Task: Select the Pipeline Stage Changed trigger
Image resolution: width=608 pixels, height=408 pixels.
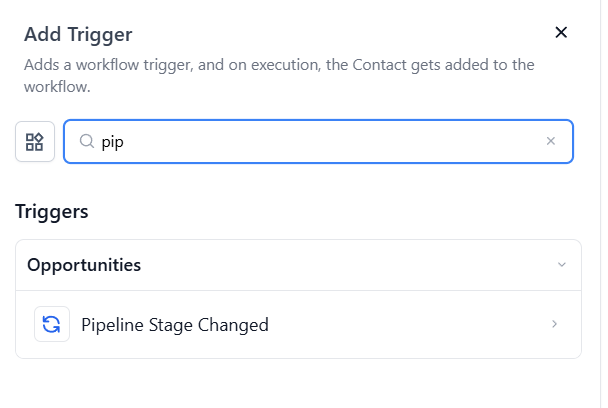Action: (x=175, y=324)
